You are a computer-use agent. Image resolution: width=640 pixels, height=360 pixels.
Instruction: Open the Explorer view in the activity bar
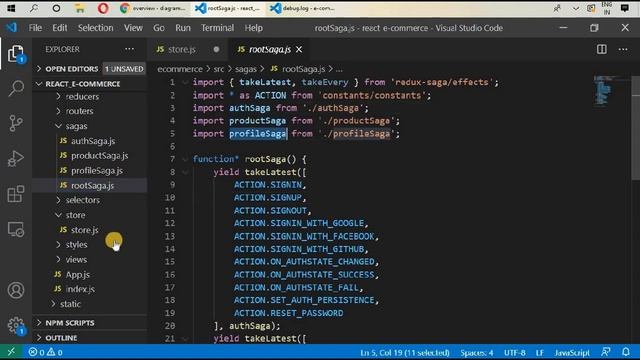tap(16, 53)
